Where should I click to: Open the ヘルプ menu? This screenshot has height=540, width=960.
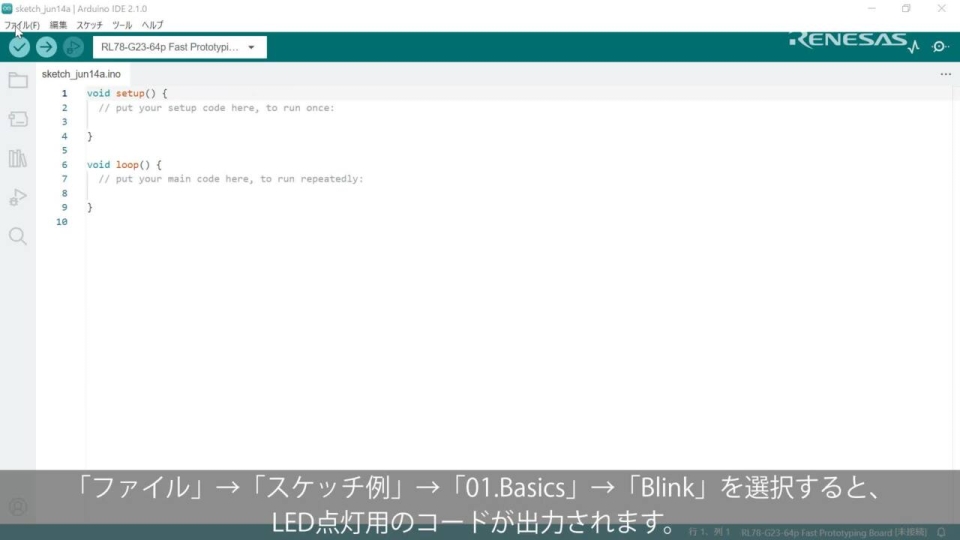click(x=152, y=25)
